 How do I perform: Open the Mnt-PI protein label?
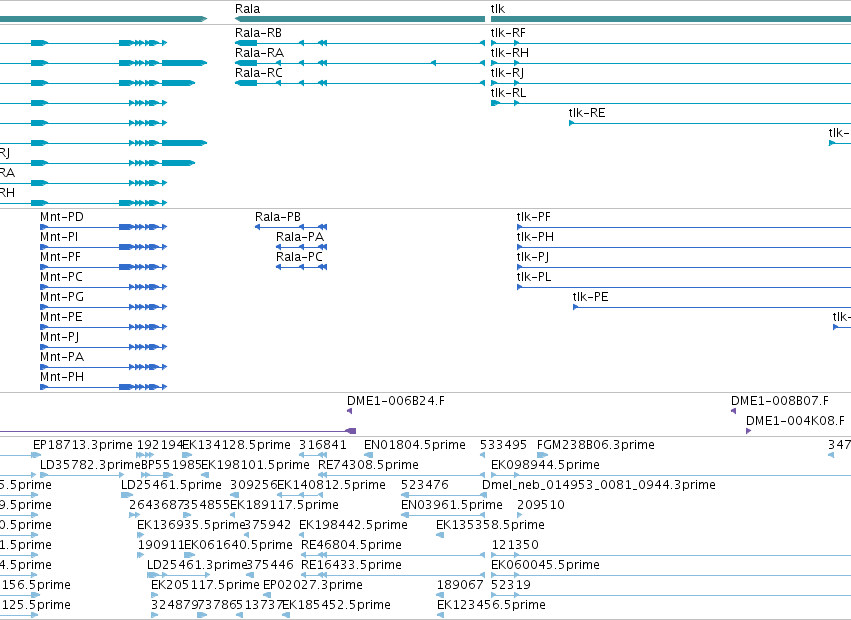coord(59,237)
